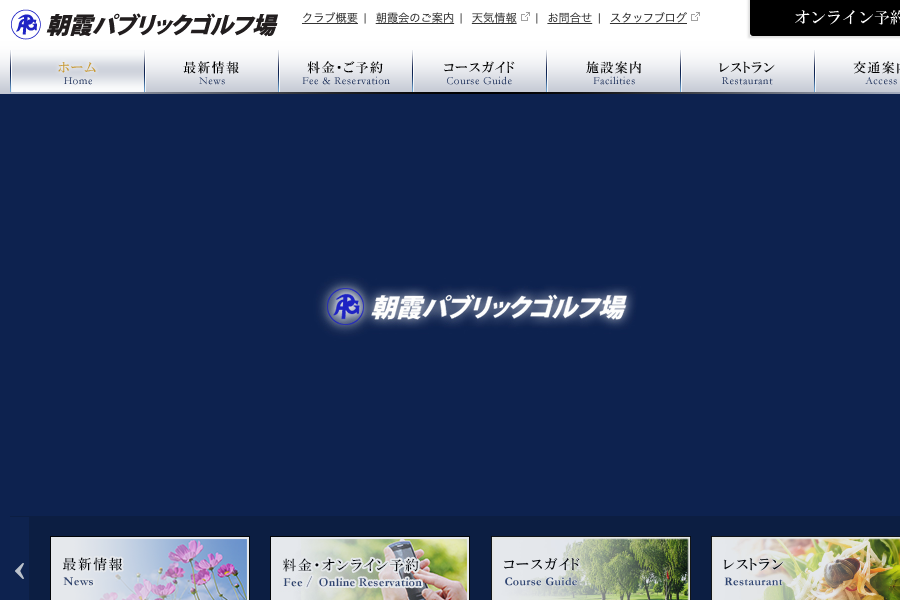The height and width of the screenshot is (600, 900).
Task: Select the 料金・ご予約 Fee & Reservation tab
Action: pyautogui.click(x=346, y=71)
